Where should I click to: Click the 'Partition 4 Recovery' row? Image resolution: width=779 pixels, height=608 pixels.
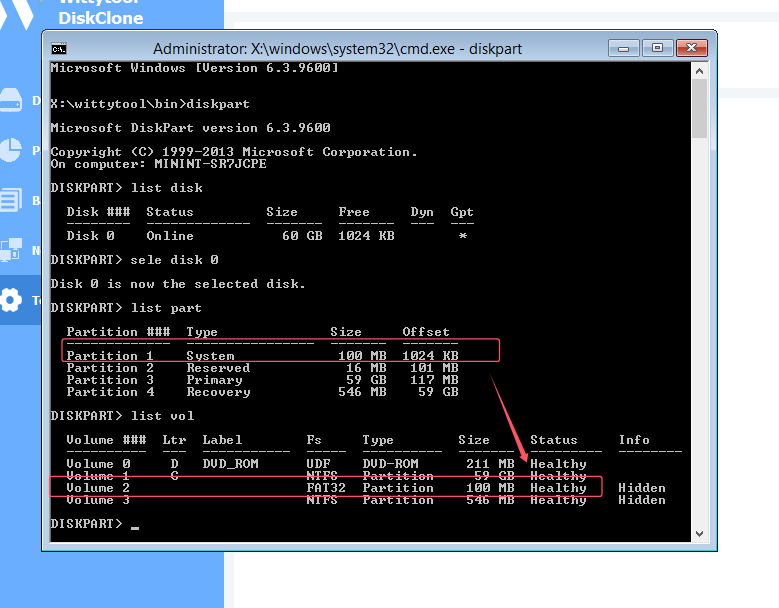(x=262, y=391)
